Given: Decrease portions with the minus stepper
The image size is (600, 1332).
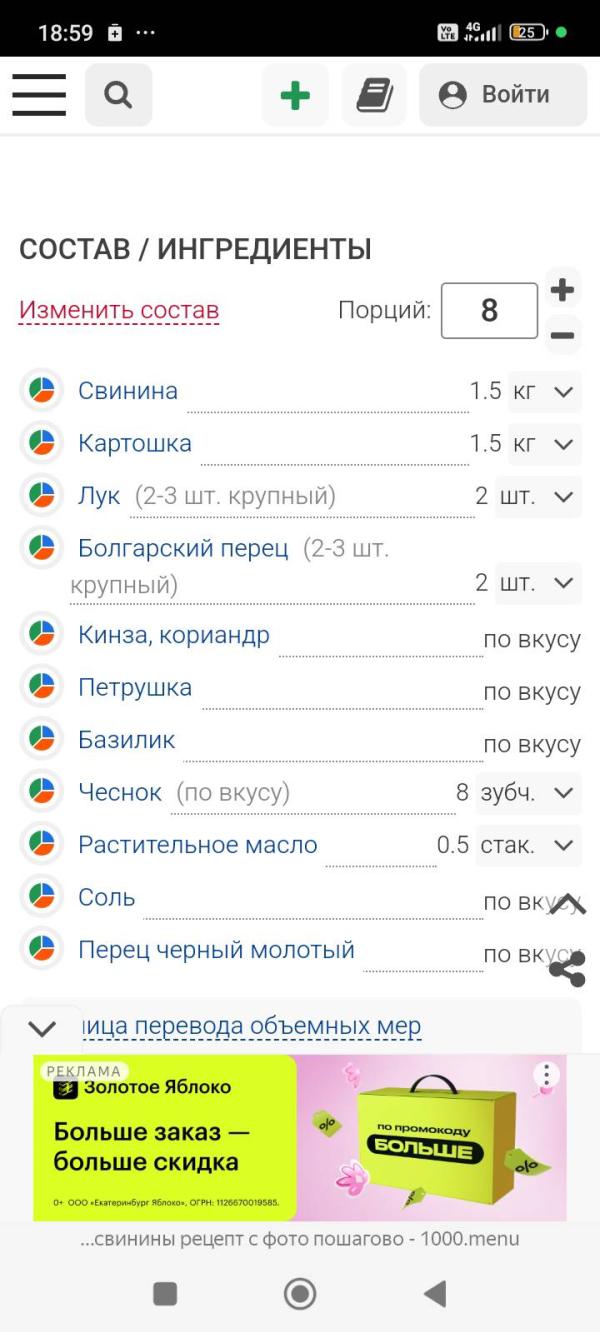Looking at the screenshot, I should (563, 335).
